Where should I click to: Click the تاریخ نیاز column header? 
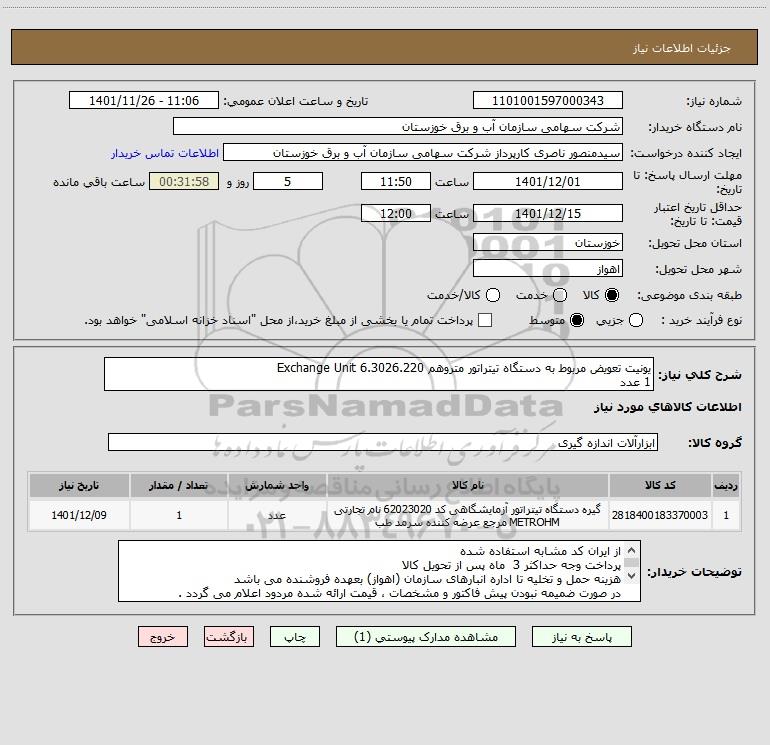(x=79, y=485)
